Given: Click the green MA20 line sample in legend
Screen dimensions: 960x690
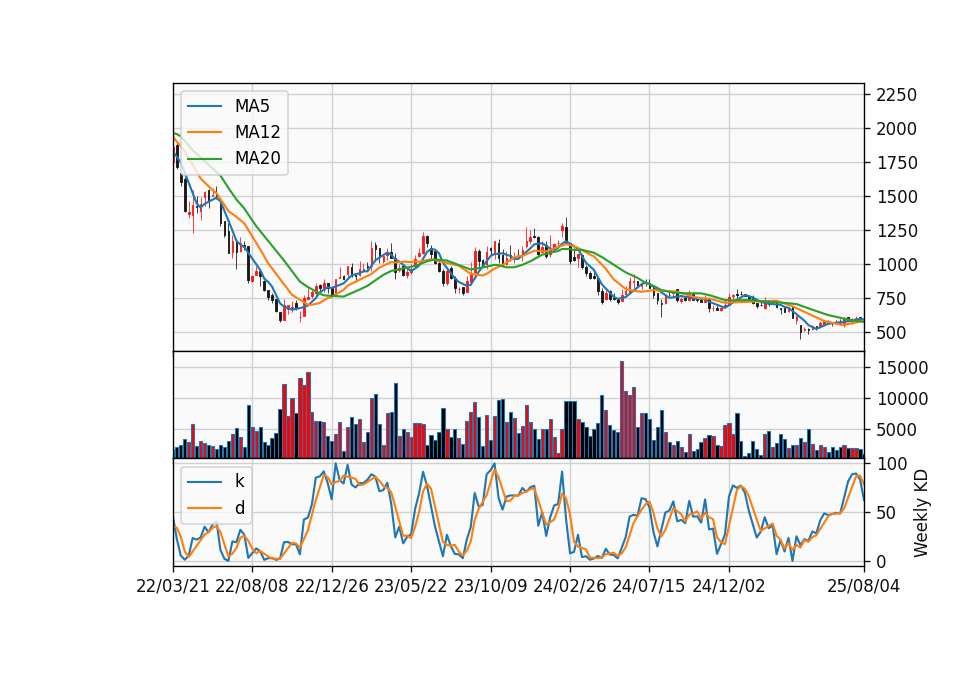Looking at the screenshot, I should pyautogui.click(x=204, y=159).
